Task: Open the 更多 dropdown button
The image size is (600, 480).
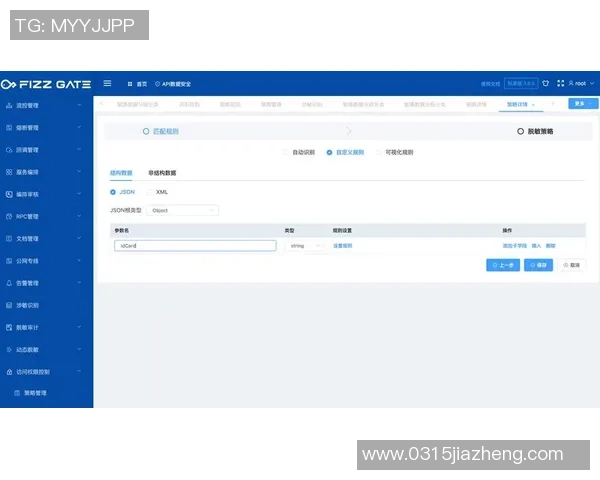Action: (583, 104)
